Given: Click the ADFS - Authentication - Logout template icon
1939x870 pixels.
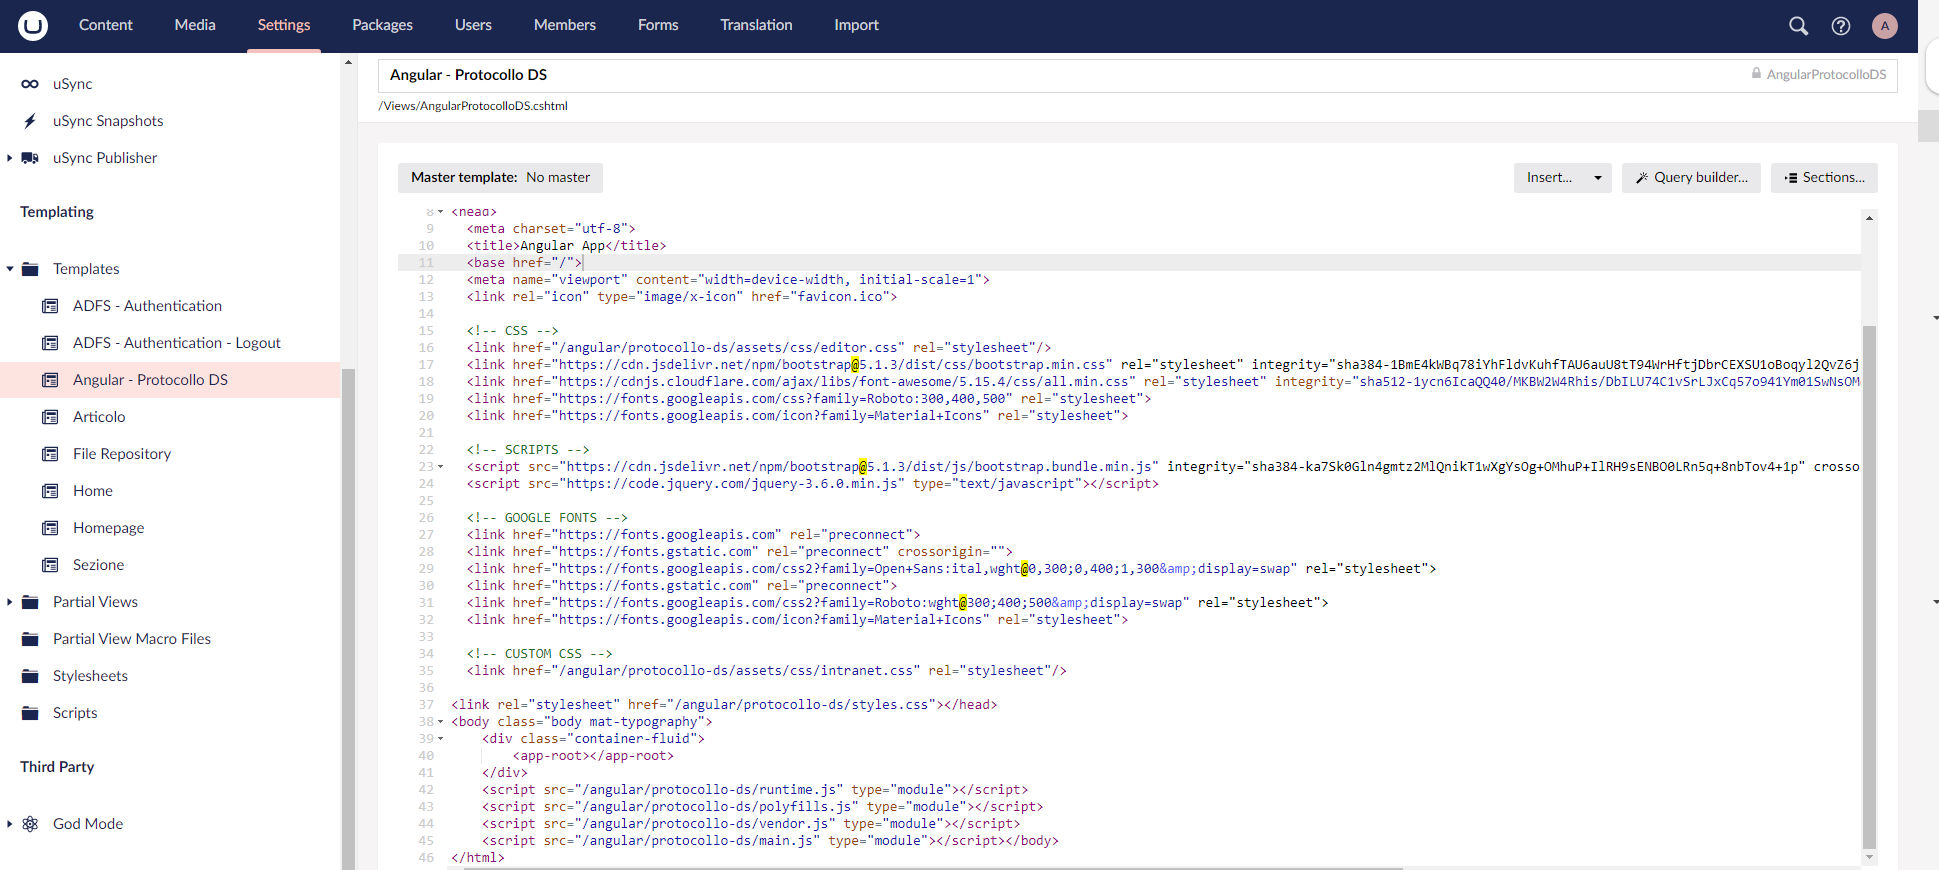Looking at the screenshot, I should tap(50, 343).
